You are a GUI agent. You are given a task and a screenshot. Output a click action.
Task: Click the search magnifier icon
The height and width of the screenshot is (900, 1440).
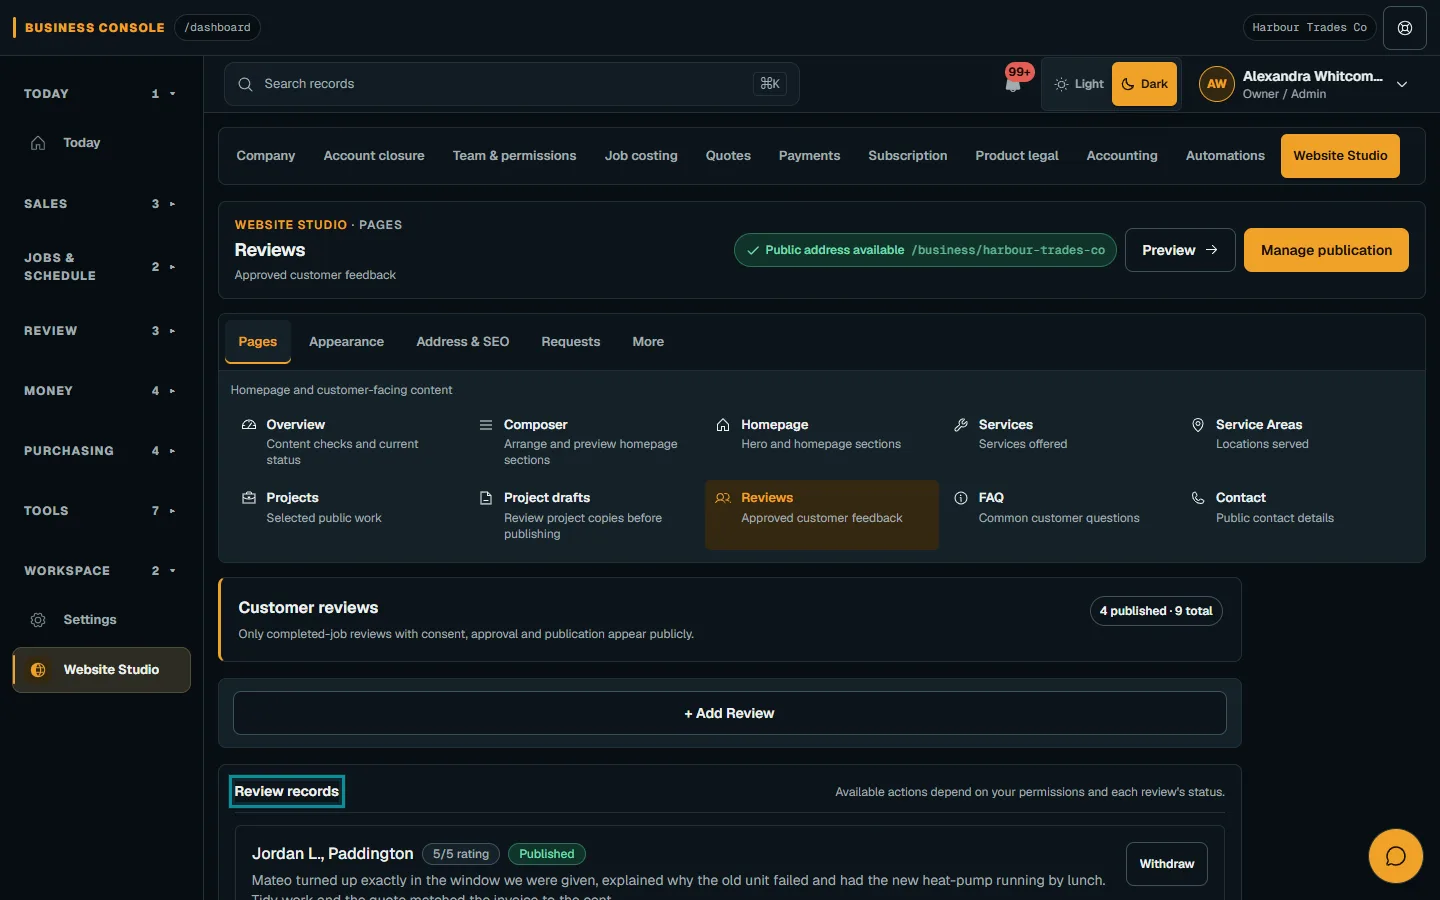[x=245, y=84]
